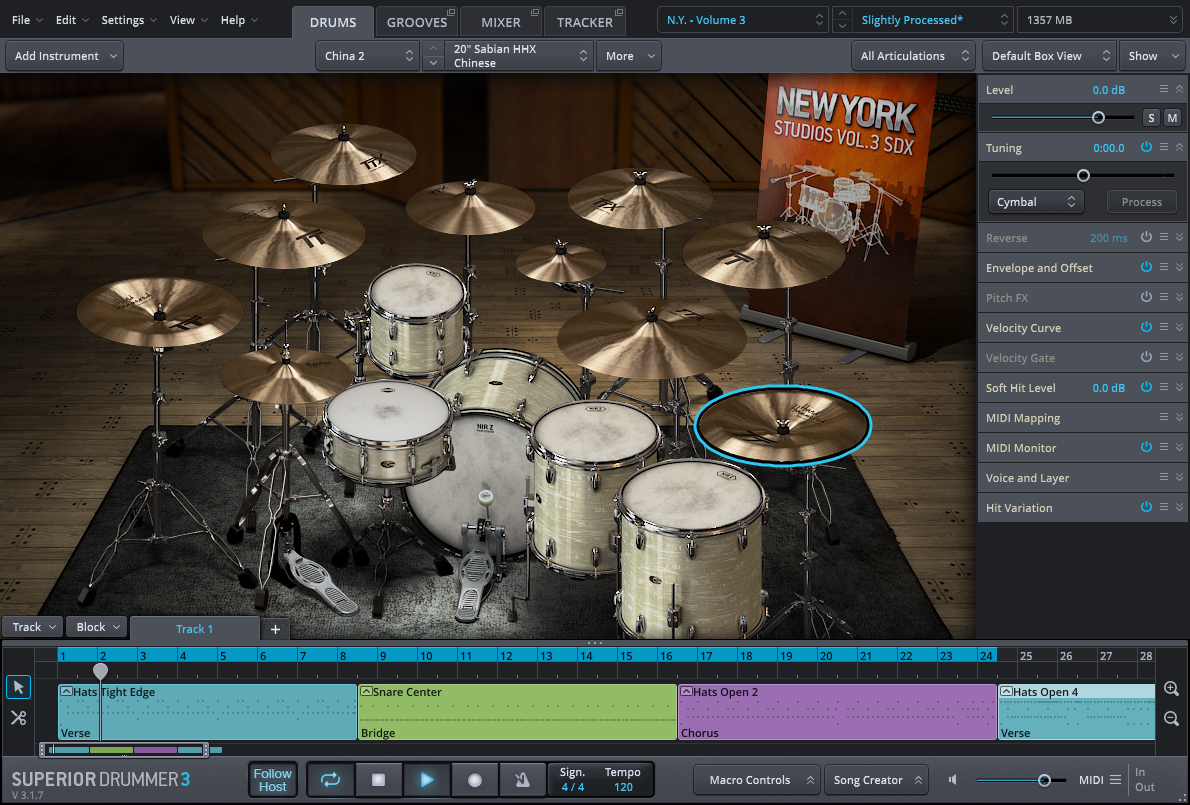Viewport: 1190px width, 805px height.
Task: Open the Show dropdown button
Action: (x=1151, y=56)
